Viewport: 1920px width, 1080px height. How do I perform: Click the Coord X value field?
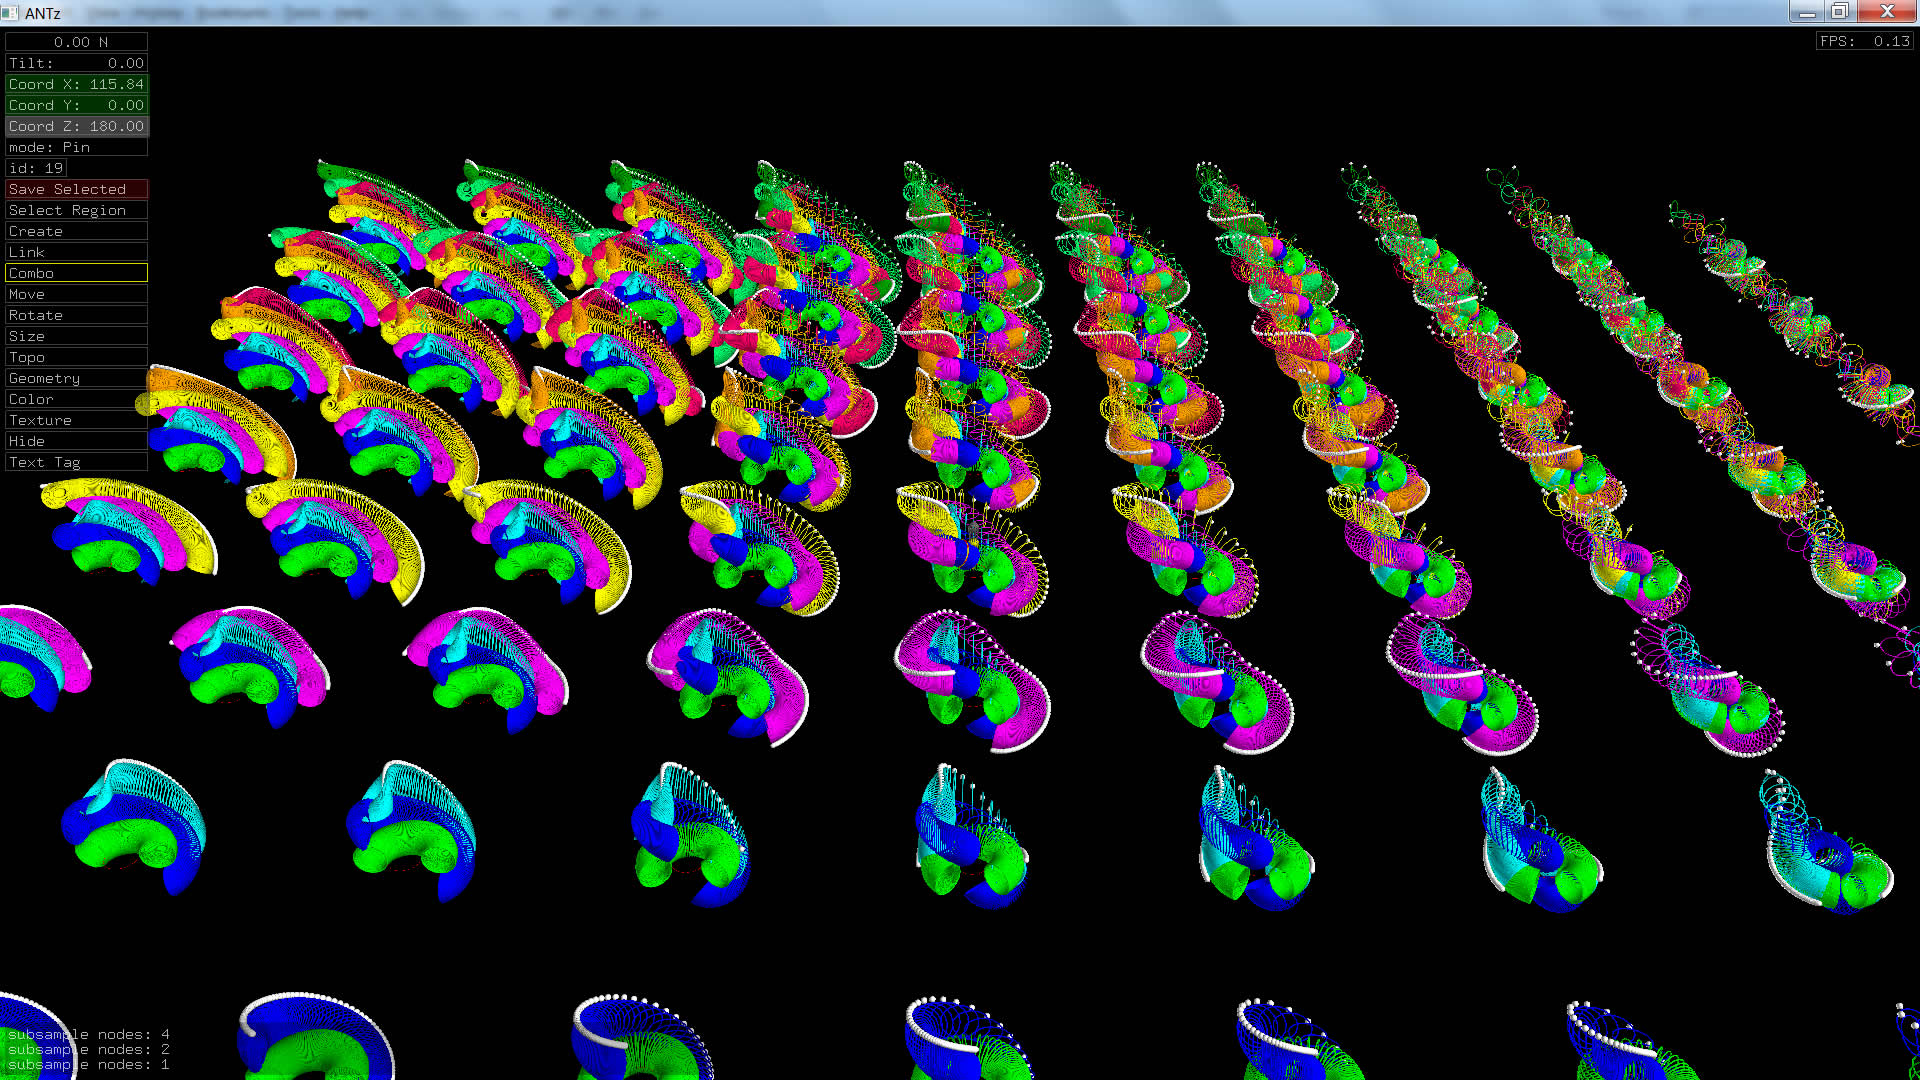click(76, 84)
